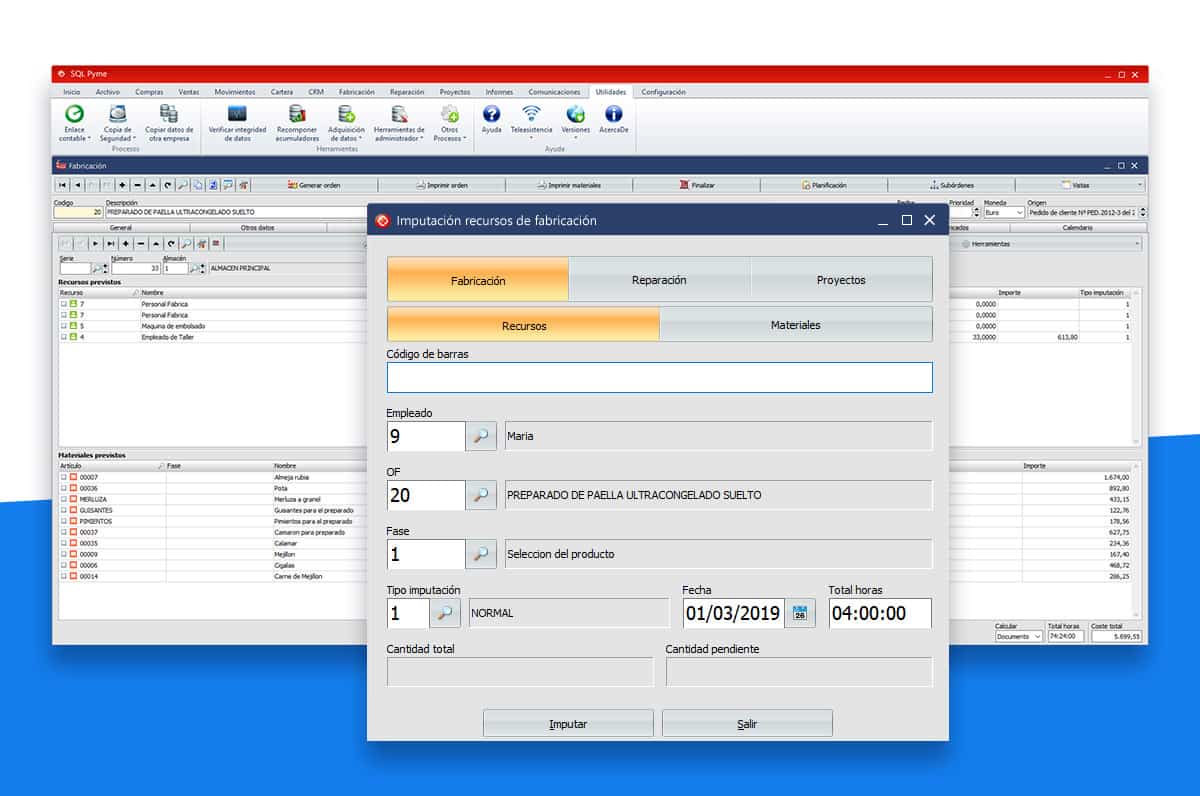1200x796 pixels.
Task: Click the Salir button
Action: (x=747, y=723)
